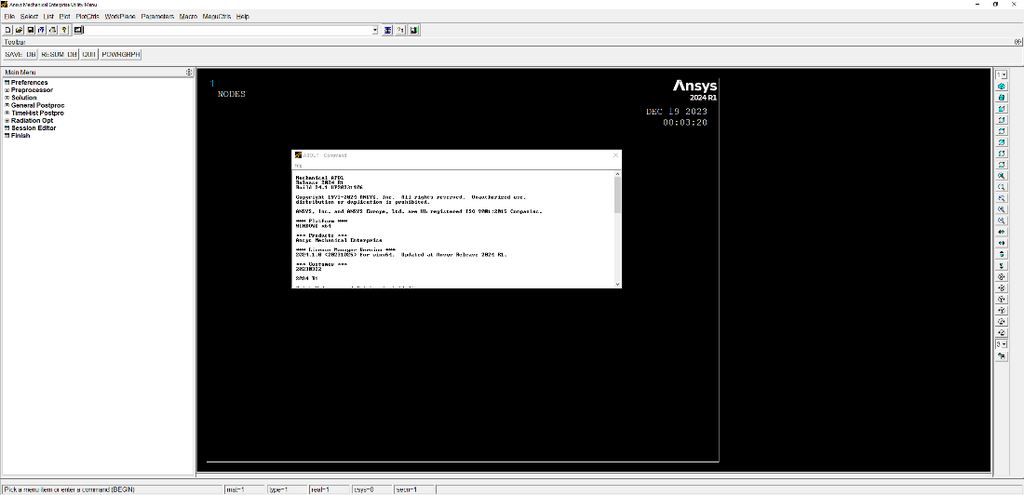This screenshot has width=1024, height=495.
Task: Open the List menu
Action: point(48,16)
